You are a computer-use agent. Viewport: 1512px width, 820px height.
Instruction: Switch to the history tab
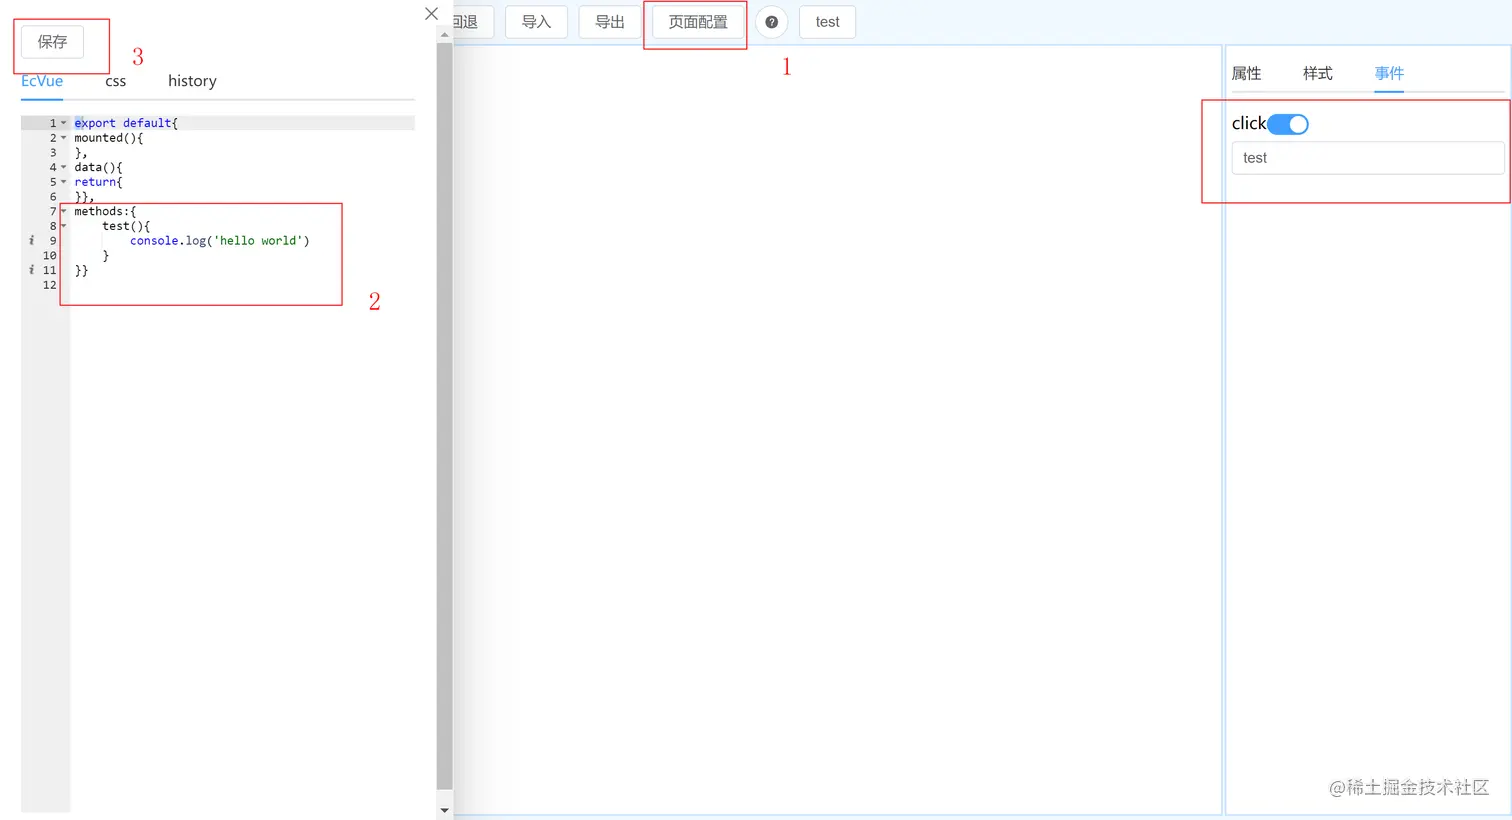[x=191, y=81]
